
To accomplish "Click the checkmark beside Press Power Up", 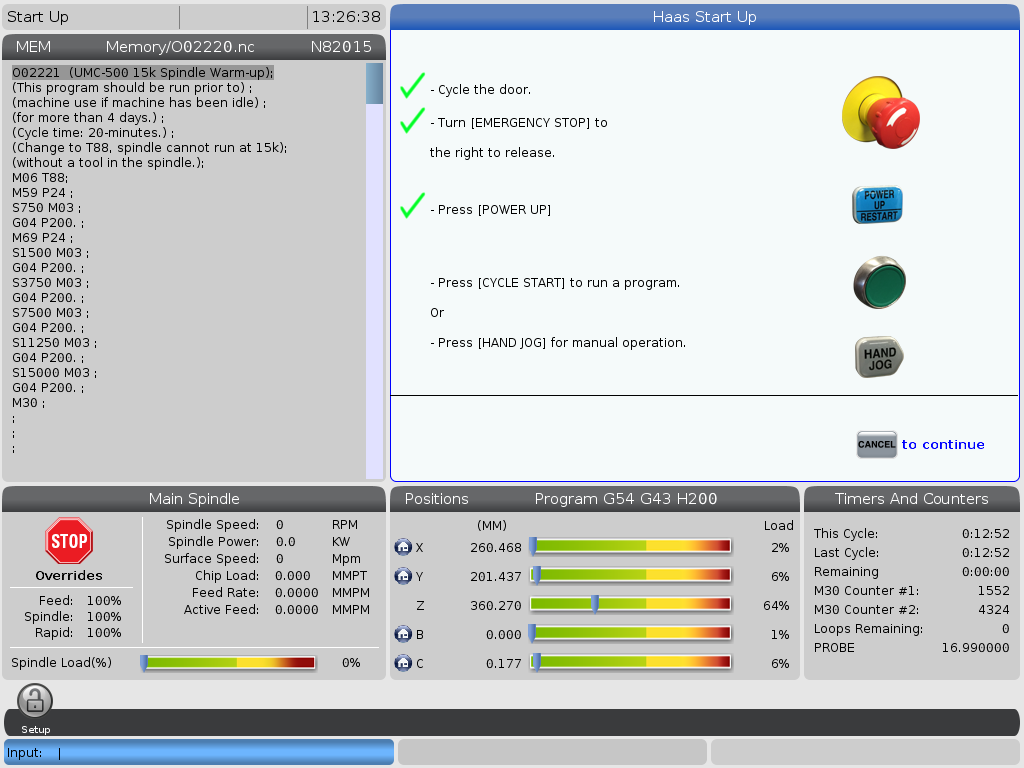I will click(x=413, y=206).
